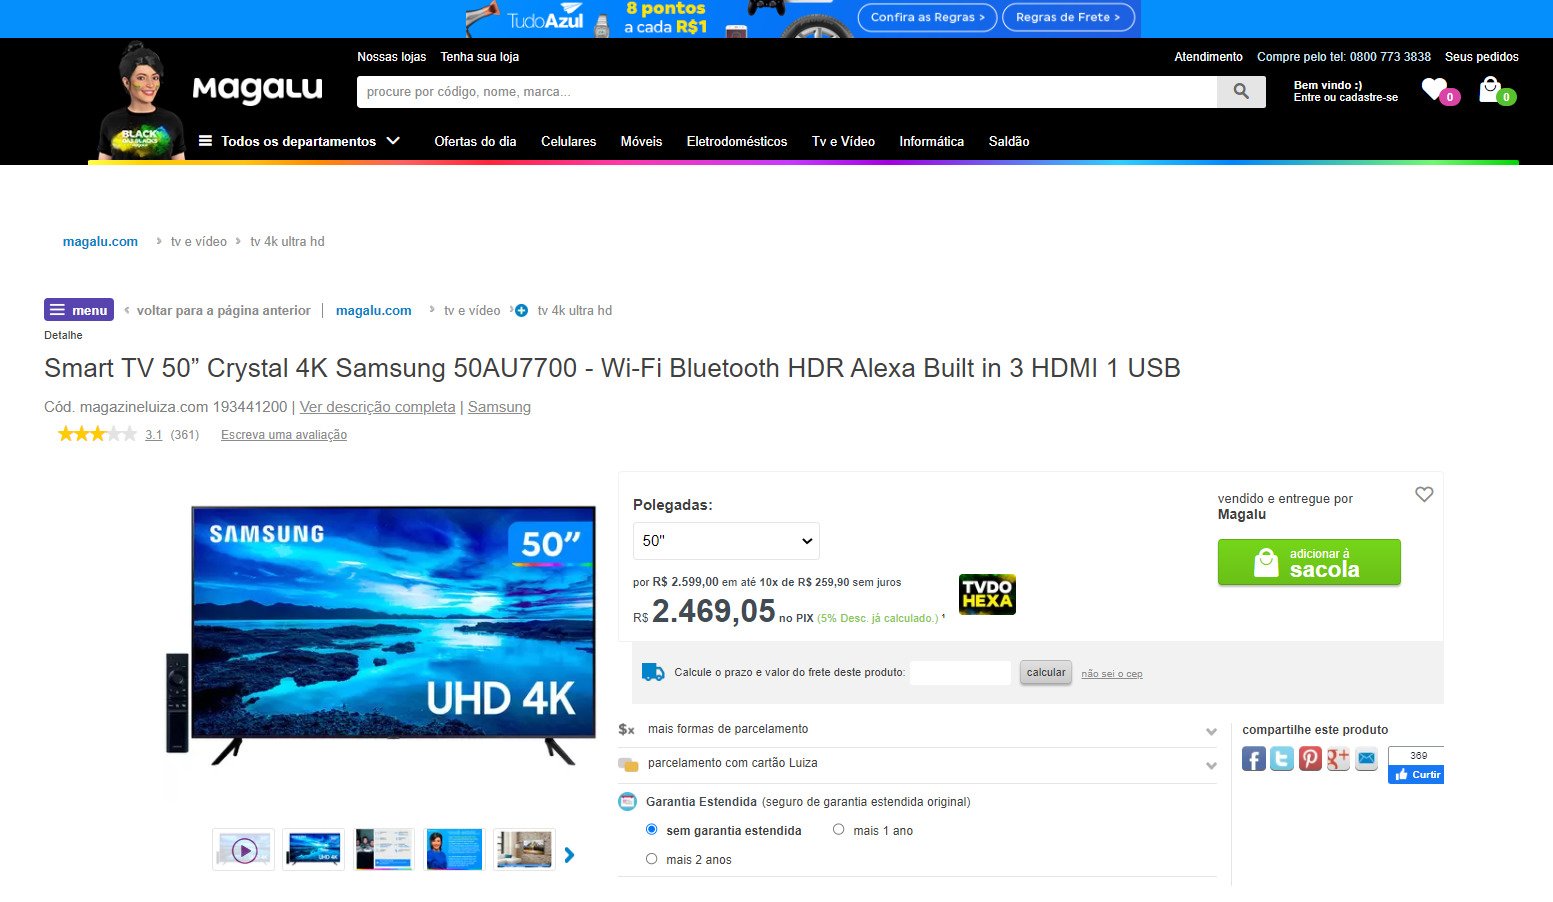Expand 'parcelamento com cartão Luiza' chevron
Screen dimensions: 1553x902
click(1211, 765)
